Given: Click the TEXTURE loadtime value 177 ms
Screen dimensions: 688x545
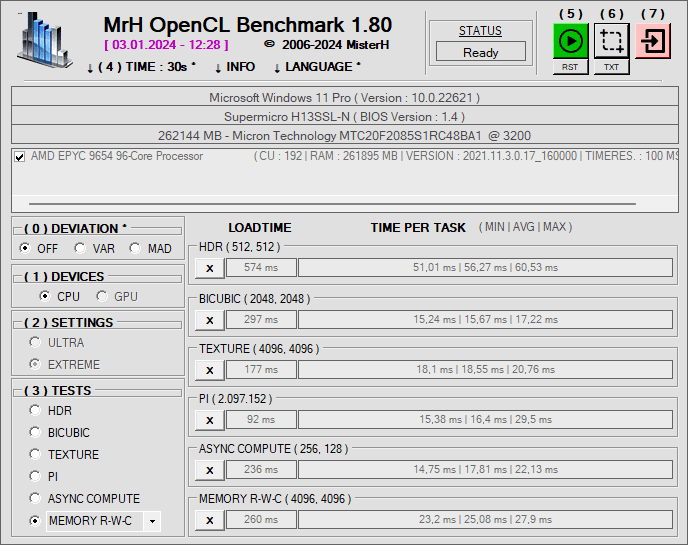Looking at the screenshot, I should (x=261, y=370).
